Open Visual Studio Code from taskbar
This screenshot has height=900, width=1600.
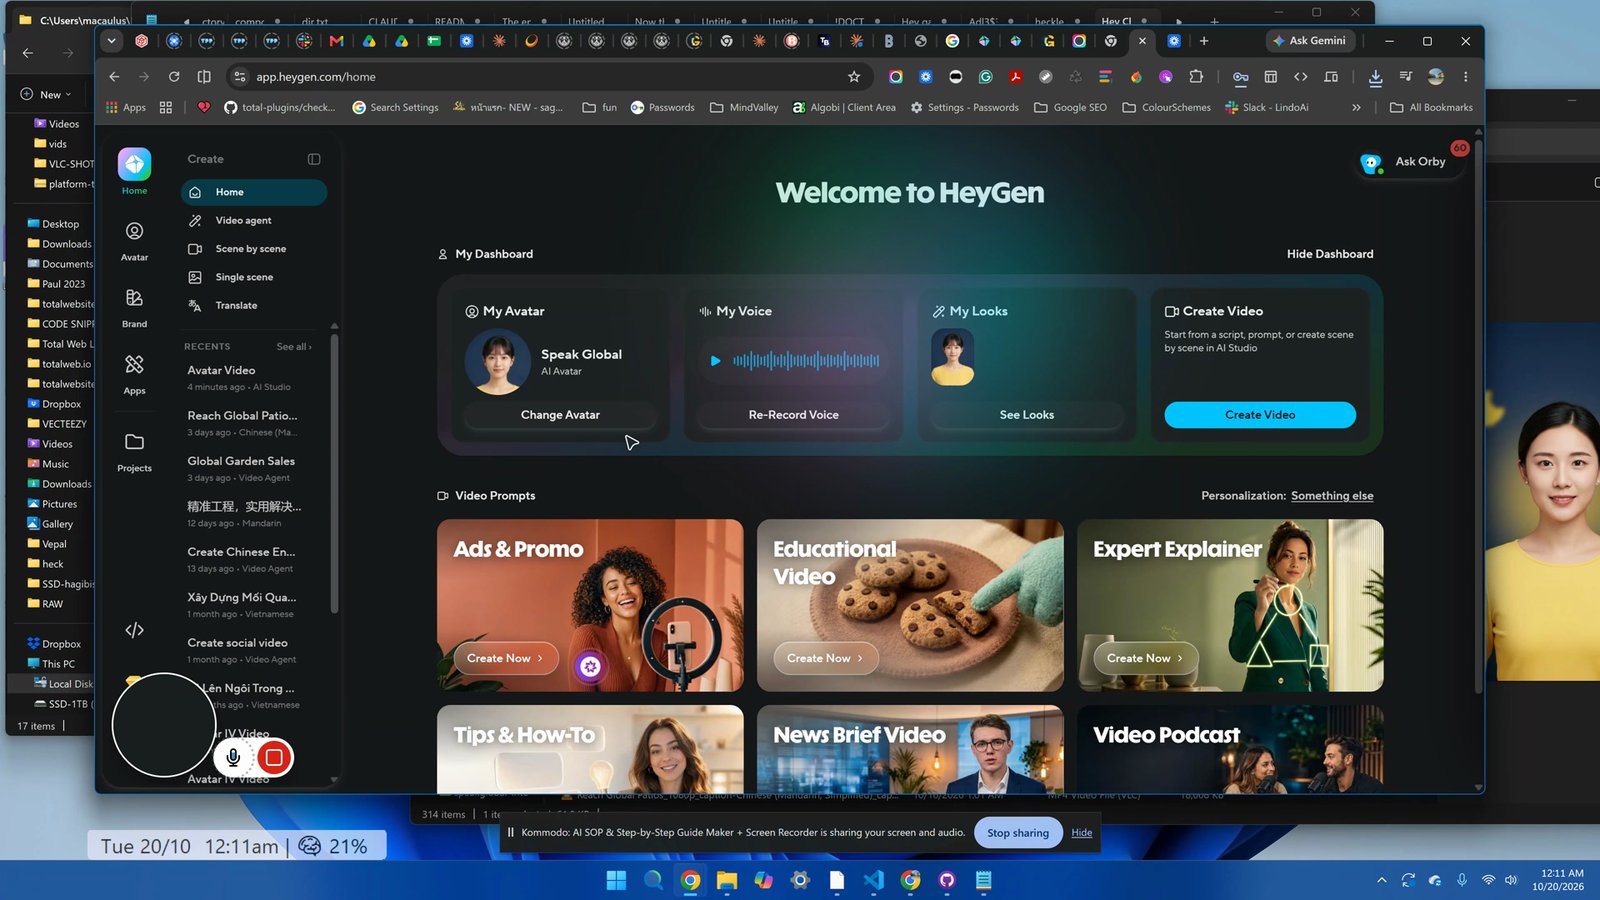pyautogui.click(x=873, y=880)
